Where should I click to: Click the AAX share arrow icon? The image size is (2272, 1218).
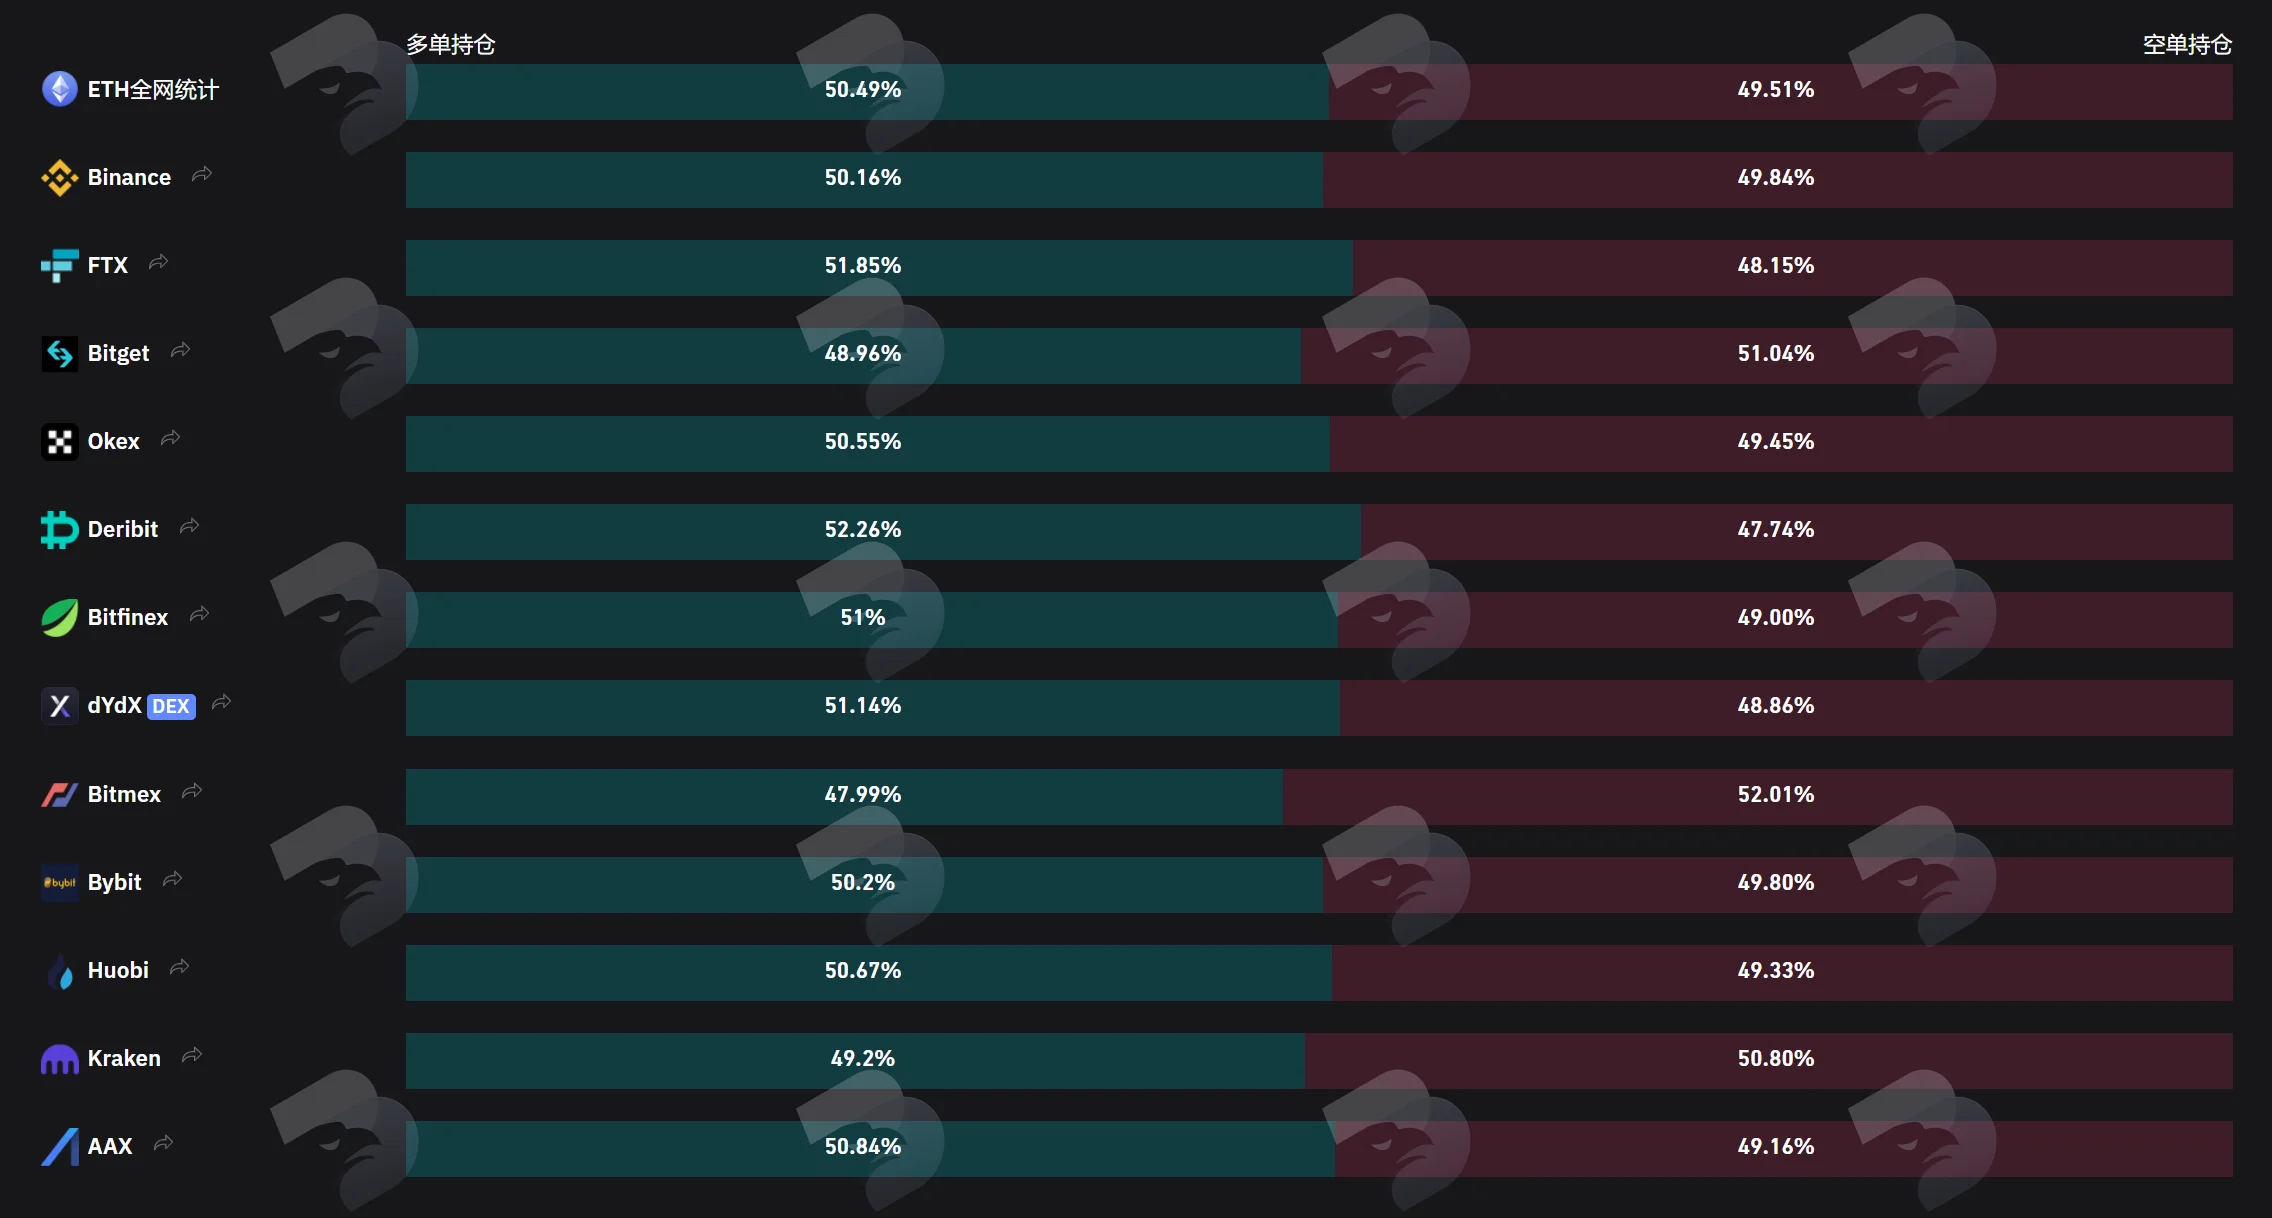pos(163,1144)
